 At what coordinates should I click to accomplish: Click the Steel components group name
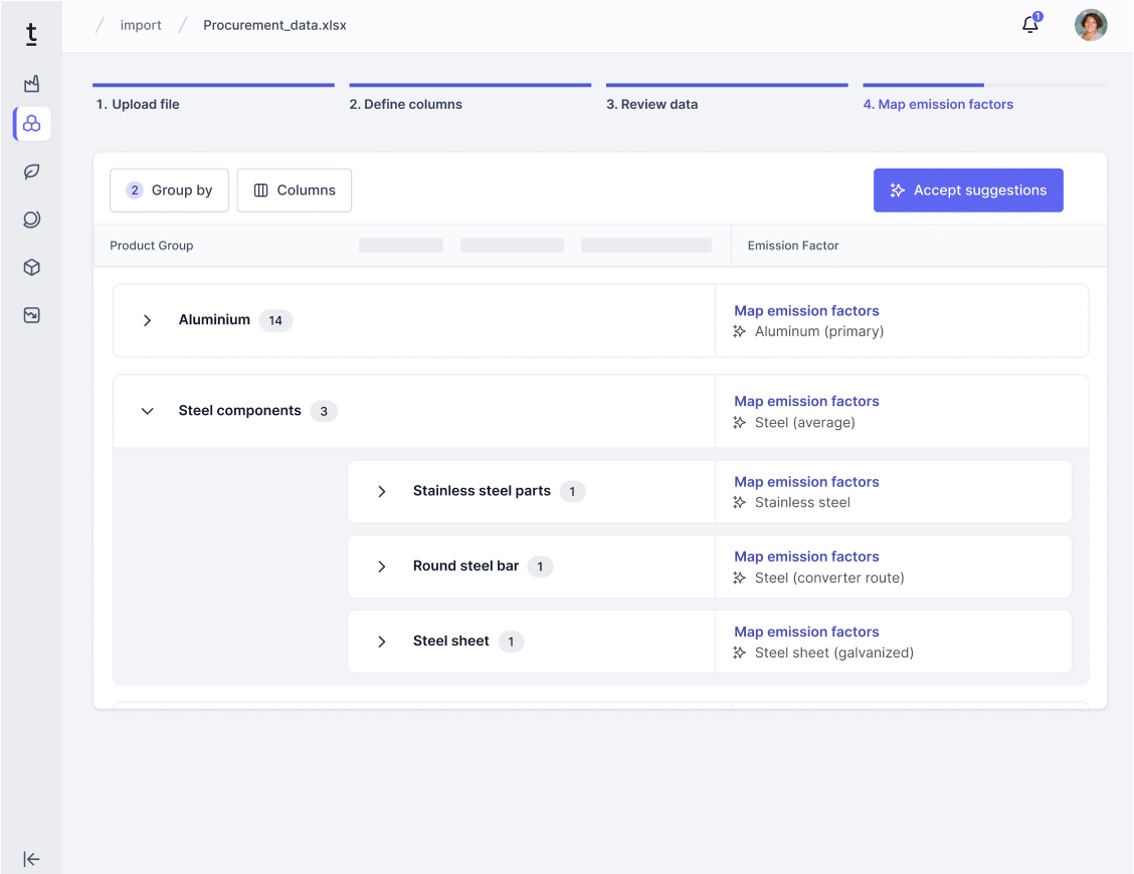coord(239,410)
